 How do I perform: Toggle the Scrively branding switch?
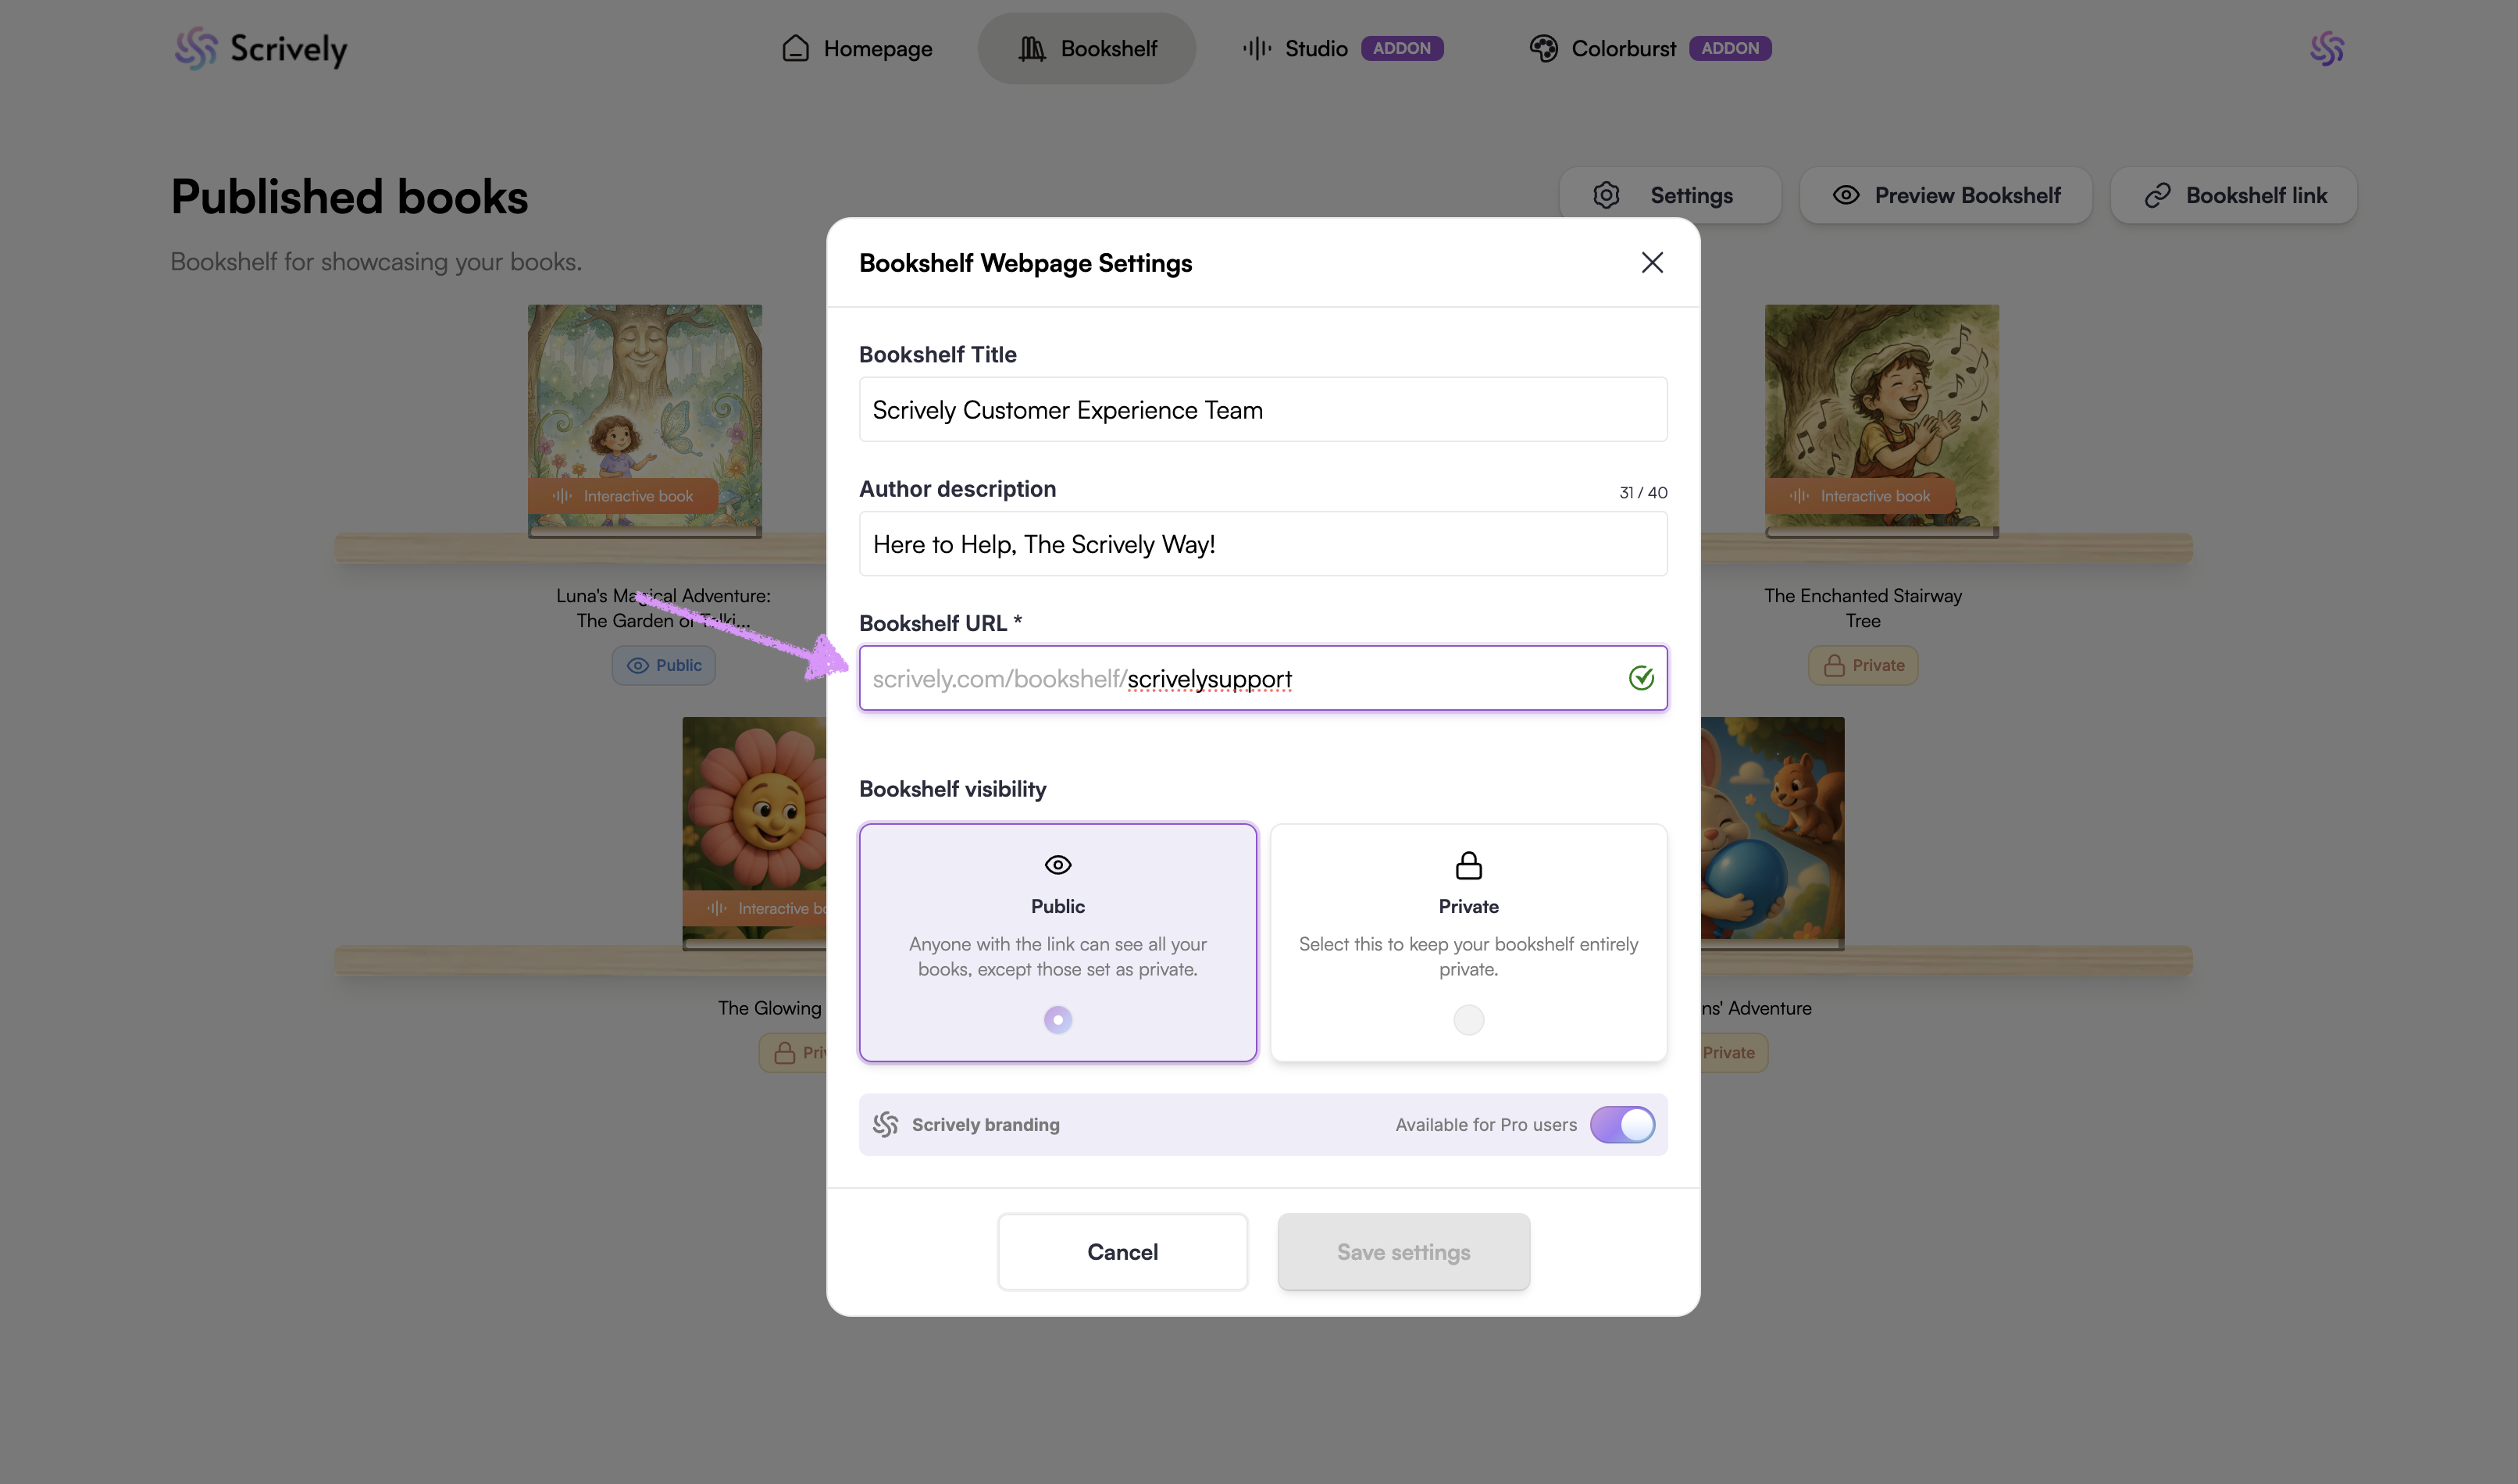[1622, 1124]
